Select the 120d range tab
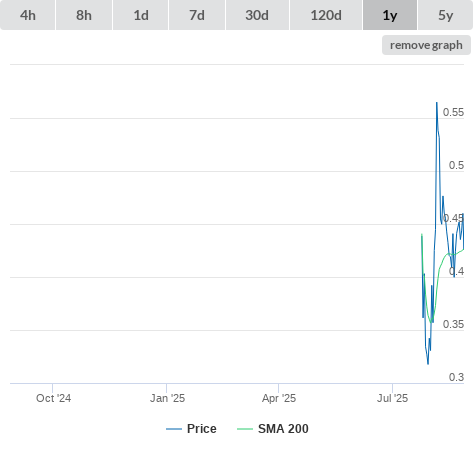The image size is (474, 455). point(326,15)
